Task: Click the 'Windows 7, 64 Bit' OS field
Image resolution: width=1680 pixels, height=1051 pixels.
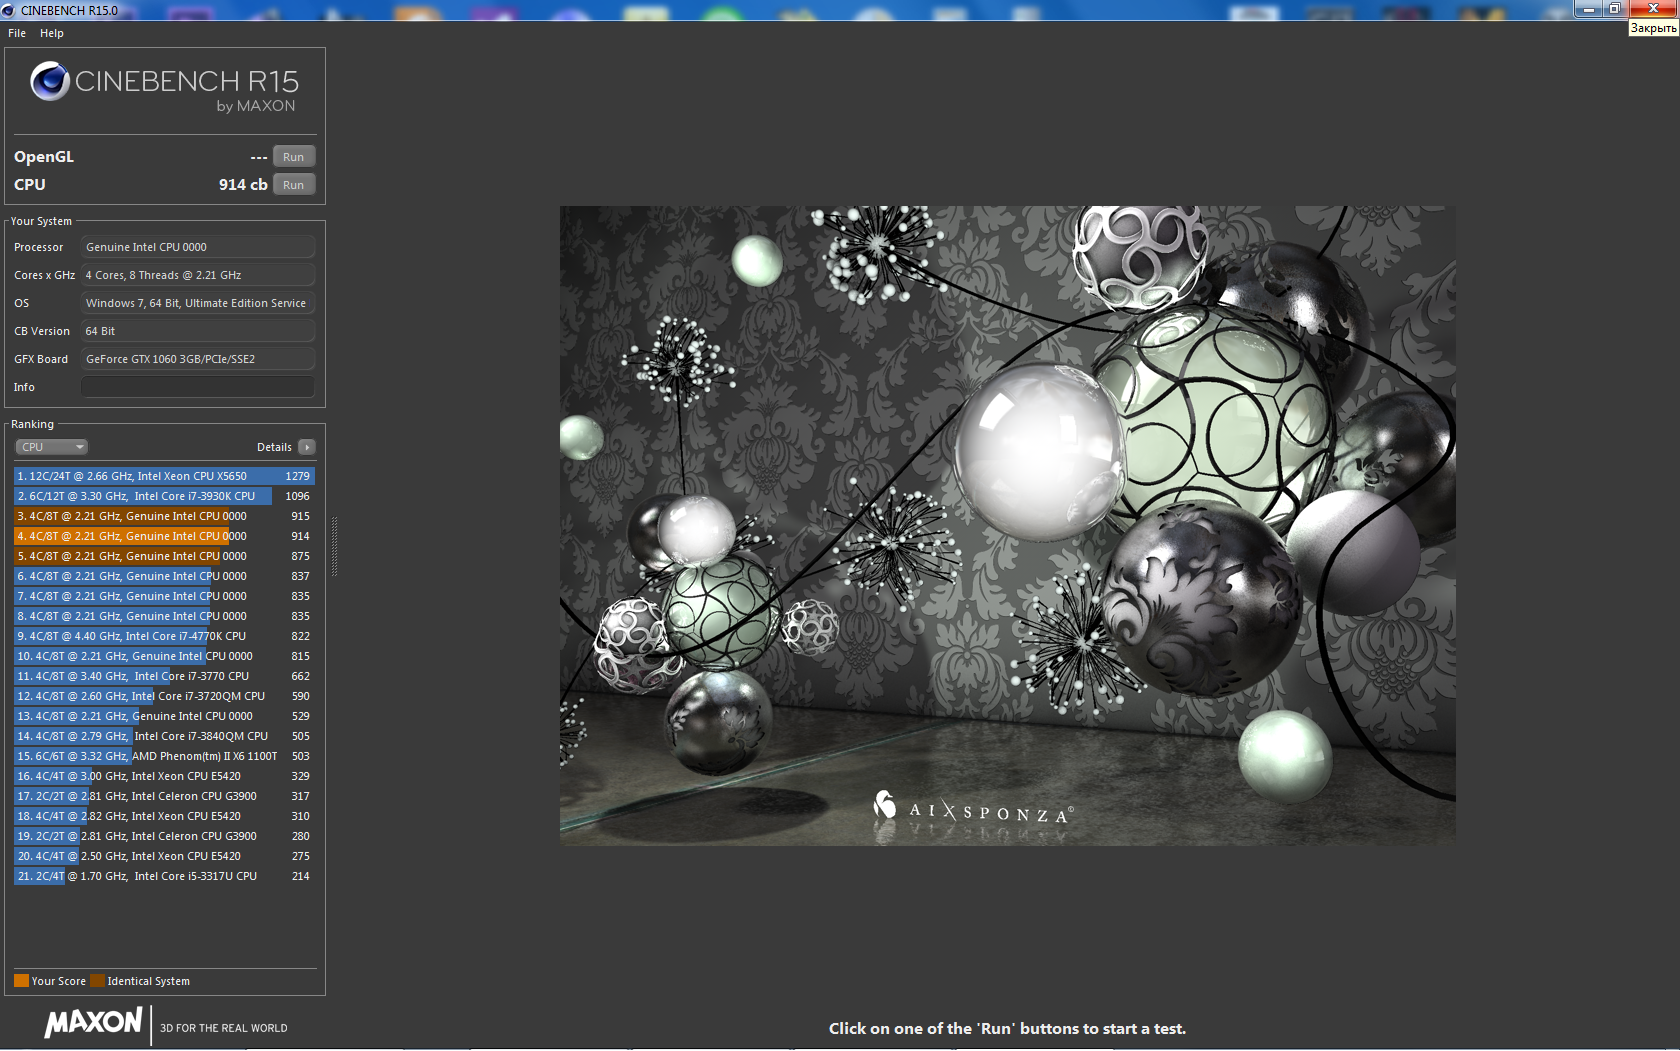Action: coord(198,303)
